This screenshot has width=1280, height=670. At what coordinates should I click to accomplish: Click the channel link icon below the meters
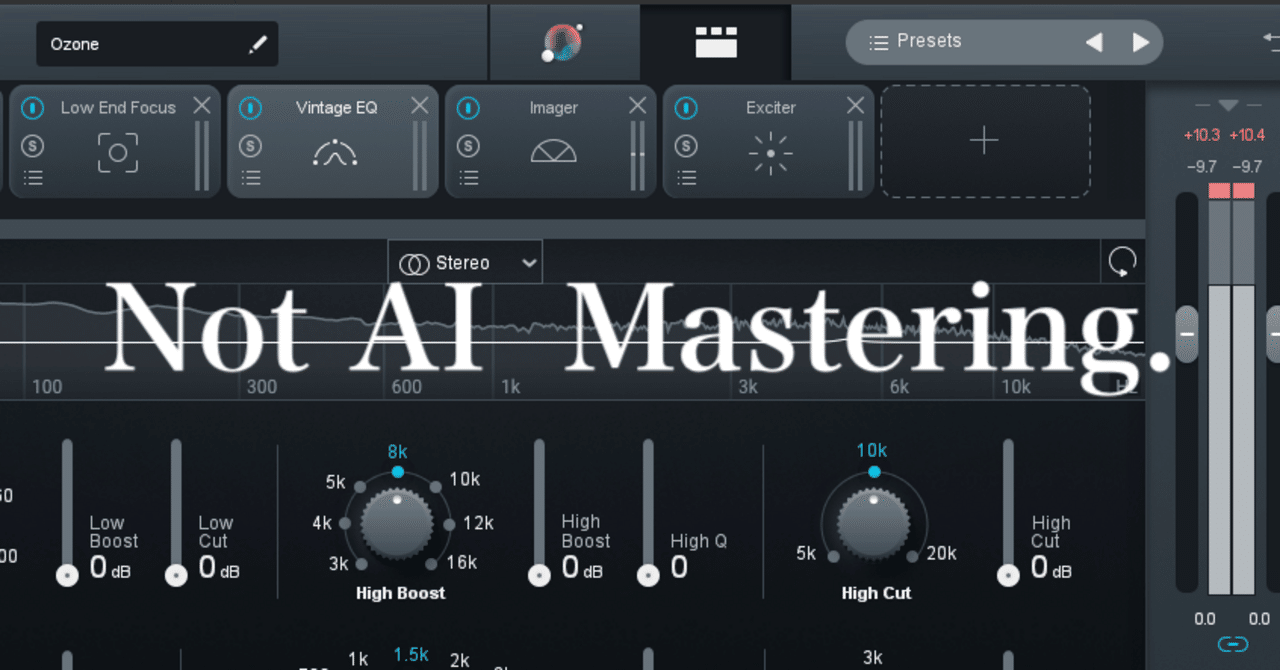(x=1232, y=644)
